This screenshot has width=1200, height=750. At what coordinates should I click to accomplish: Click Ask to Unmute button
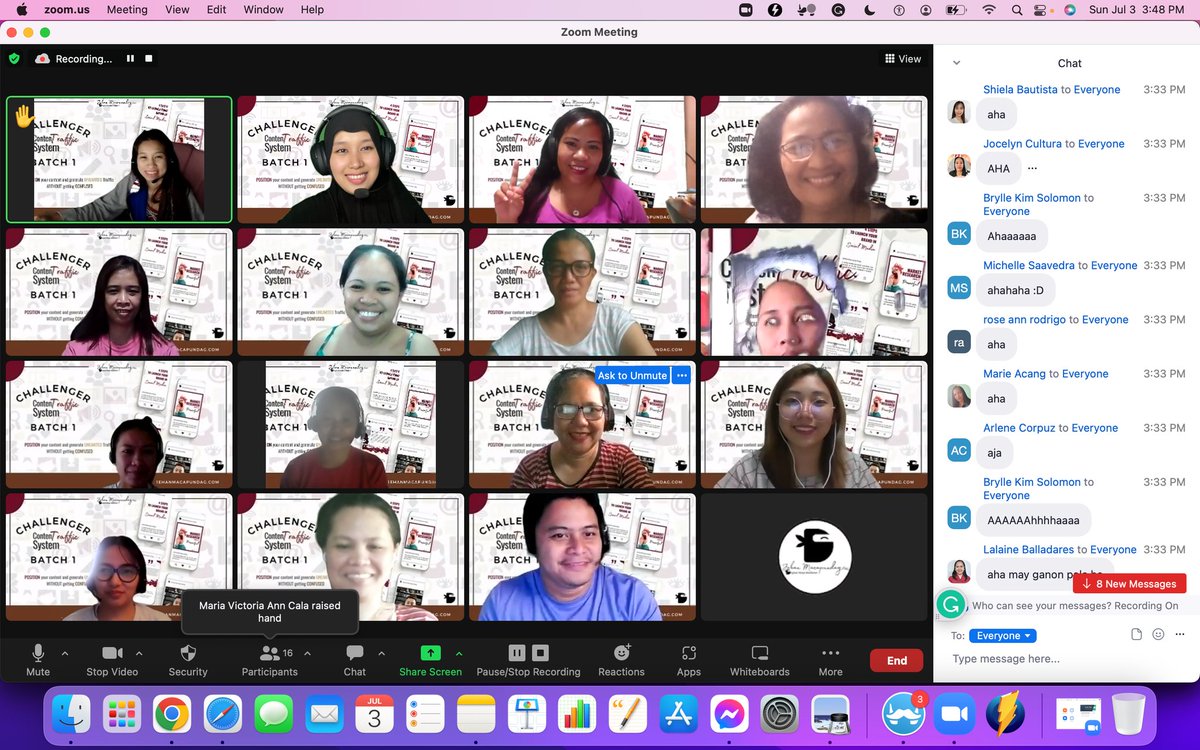(632, 375)
